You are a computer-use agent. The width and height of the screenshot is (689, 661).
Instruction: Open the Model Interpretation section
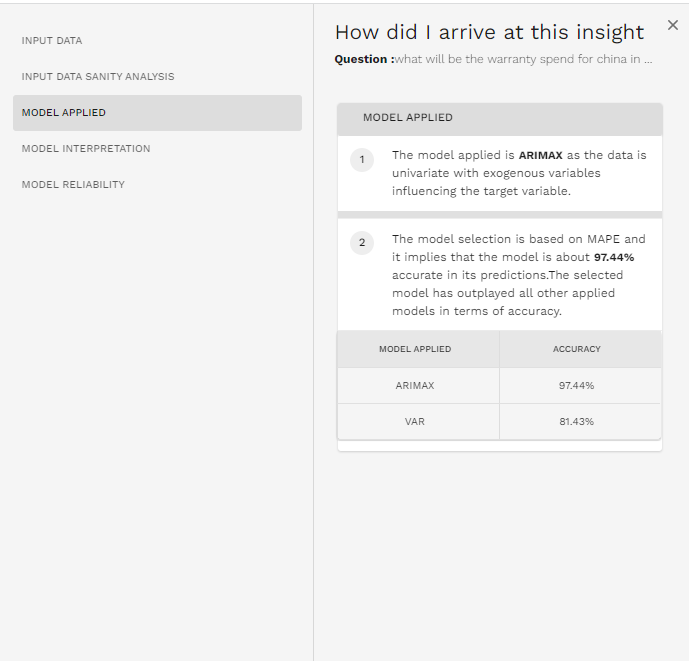(86, 149)
